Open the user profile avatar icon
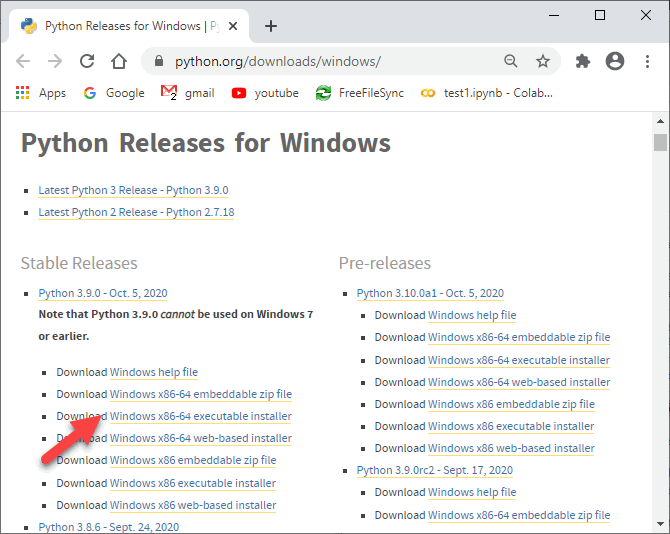This screenshot has height=534, width=670. (x=615, y=61)
